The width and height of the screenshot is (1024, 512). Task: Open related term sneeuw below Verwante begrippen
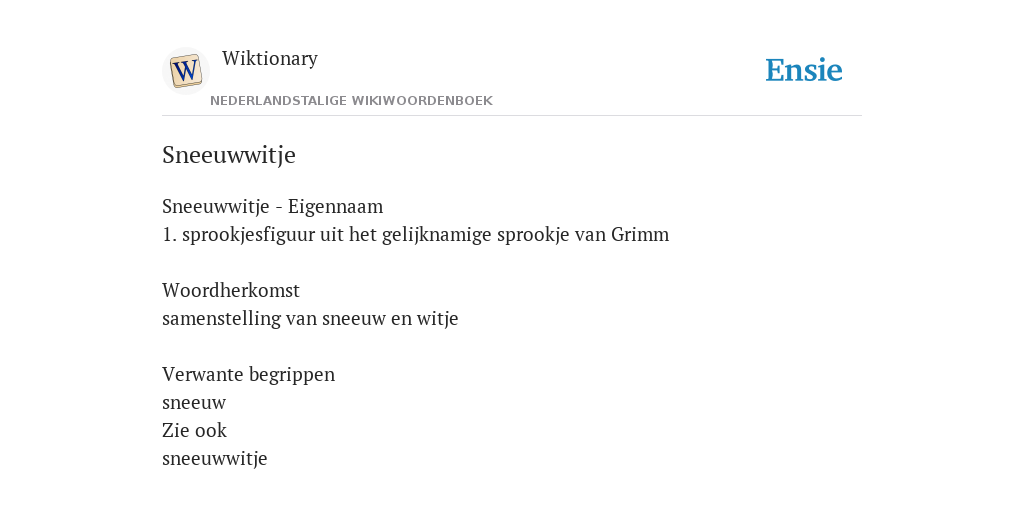194,403
